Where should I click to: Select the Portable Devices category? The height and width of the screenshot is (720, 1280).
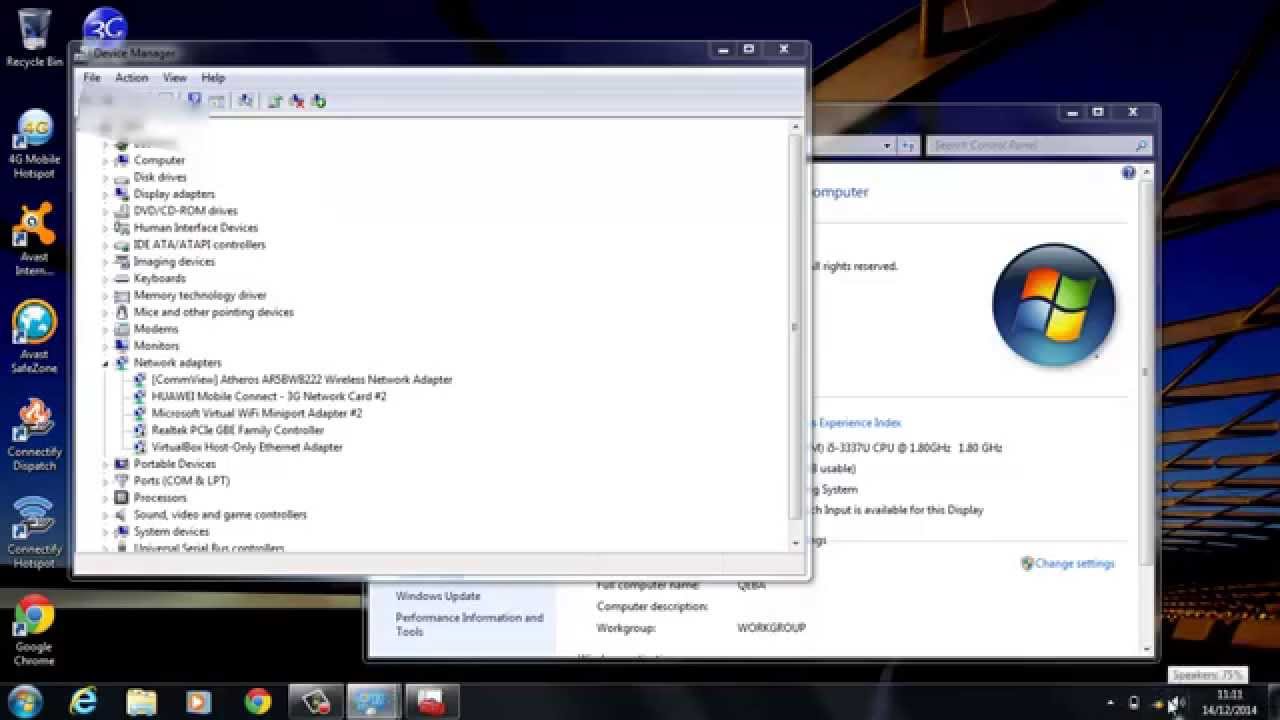(174, 464)
